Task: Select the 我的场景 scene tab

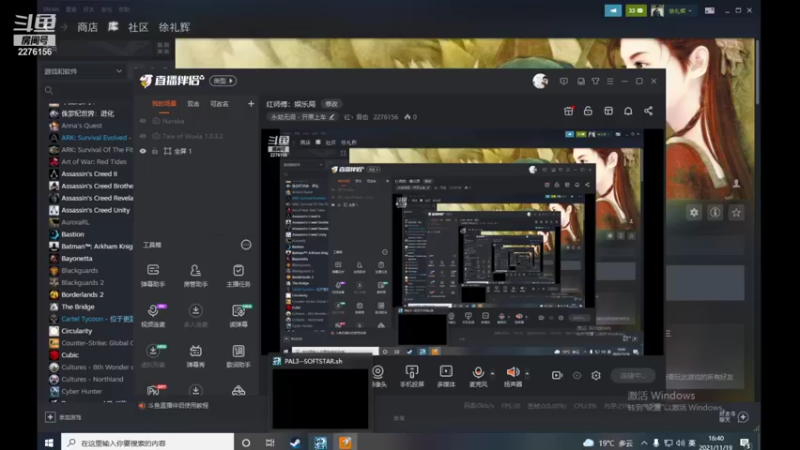Action: 164,104
